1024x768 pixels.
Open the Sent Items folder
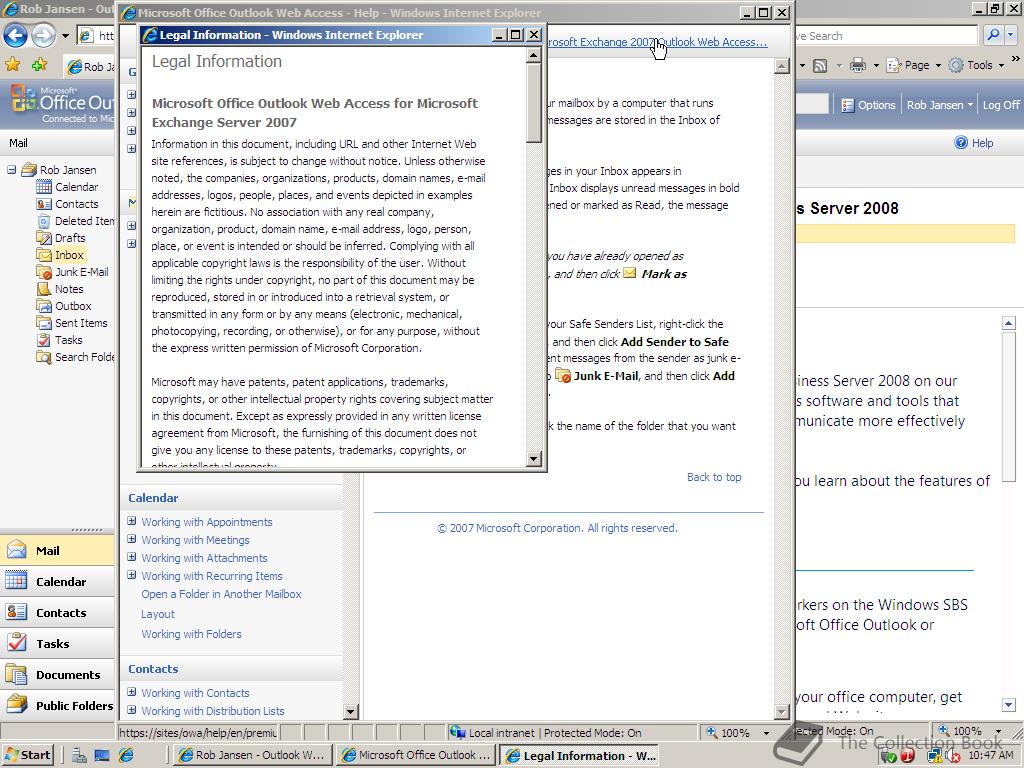coord(80,323)
